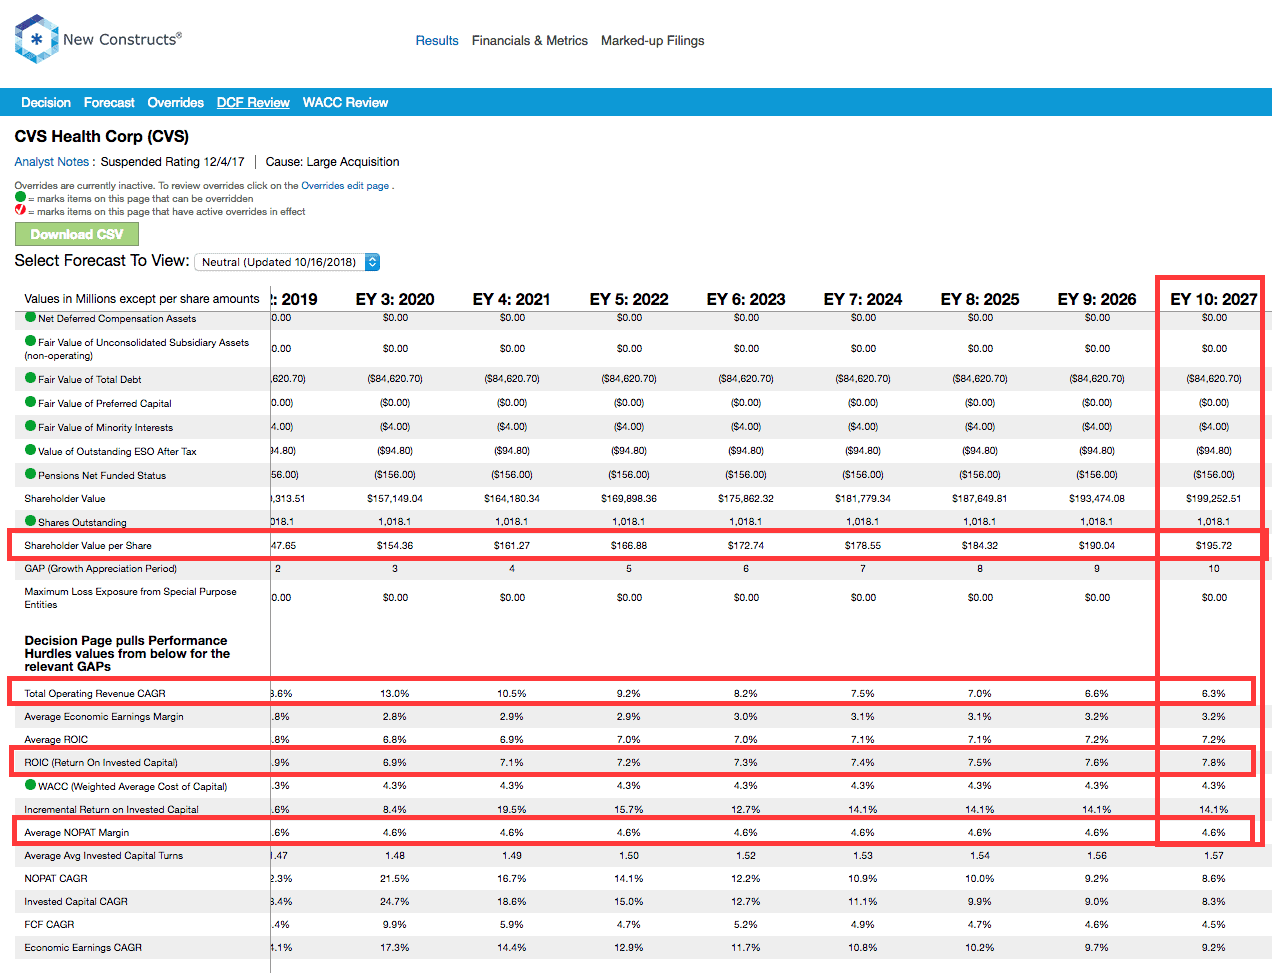Click green dot next to WACC row label
Image resolution: width=1272 pixels, height=973 pixels.
point(30,785)
